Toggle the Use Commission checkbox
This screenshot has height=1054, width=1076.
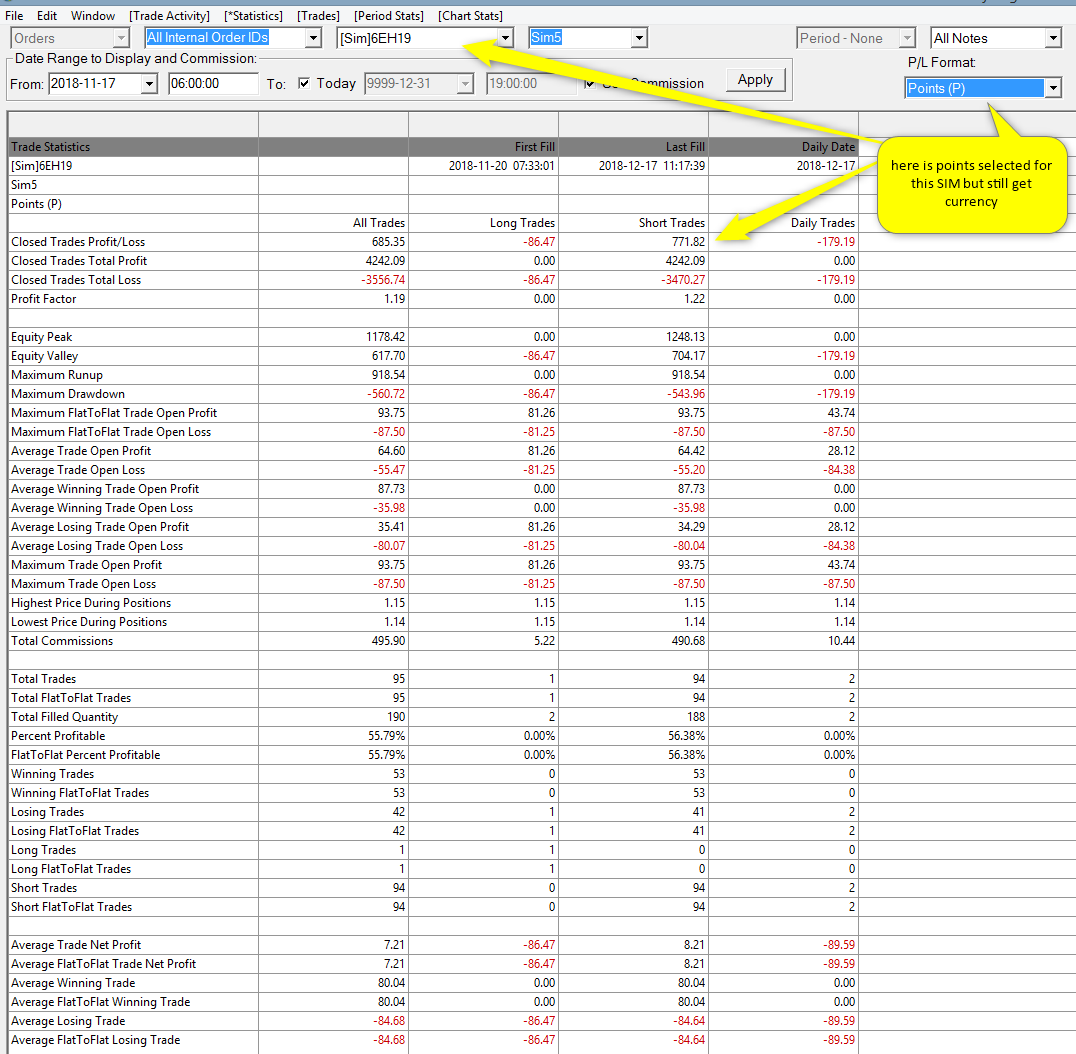(x=591, y=83)
